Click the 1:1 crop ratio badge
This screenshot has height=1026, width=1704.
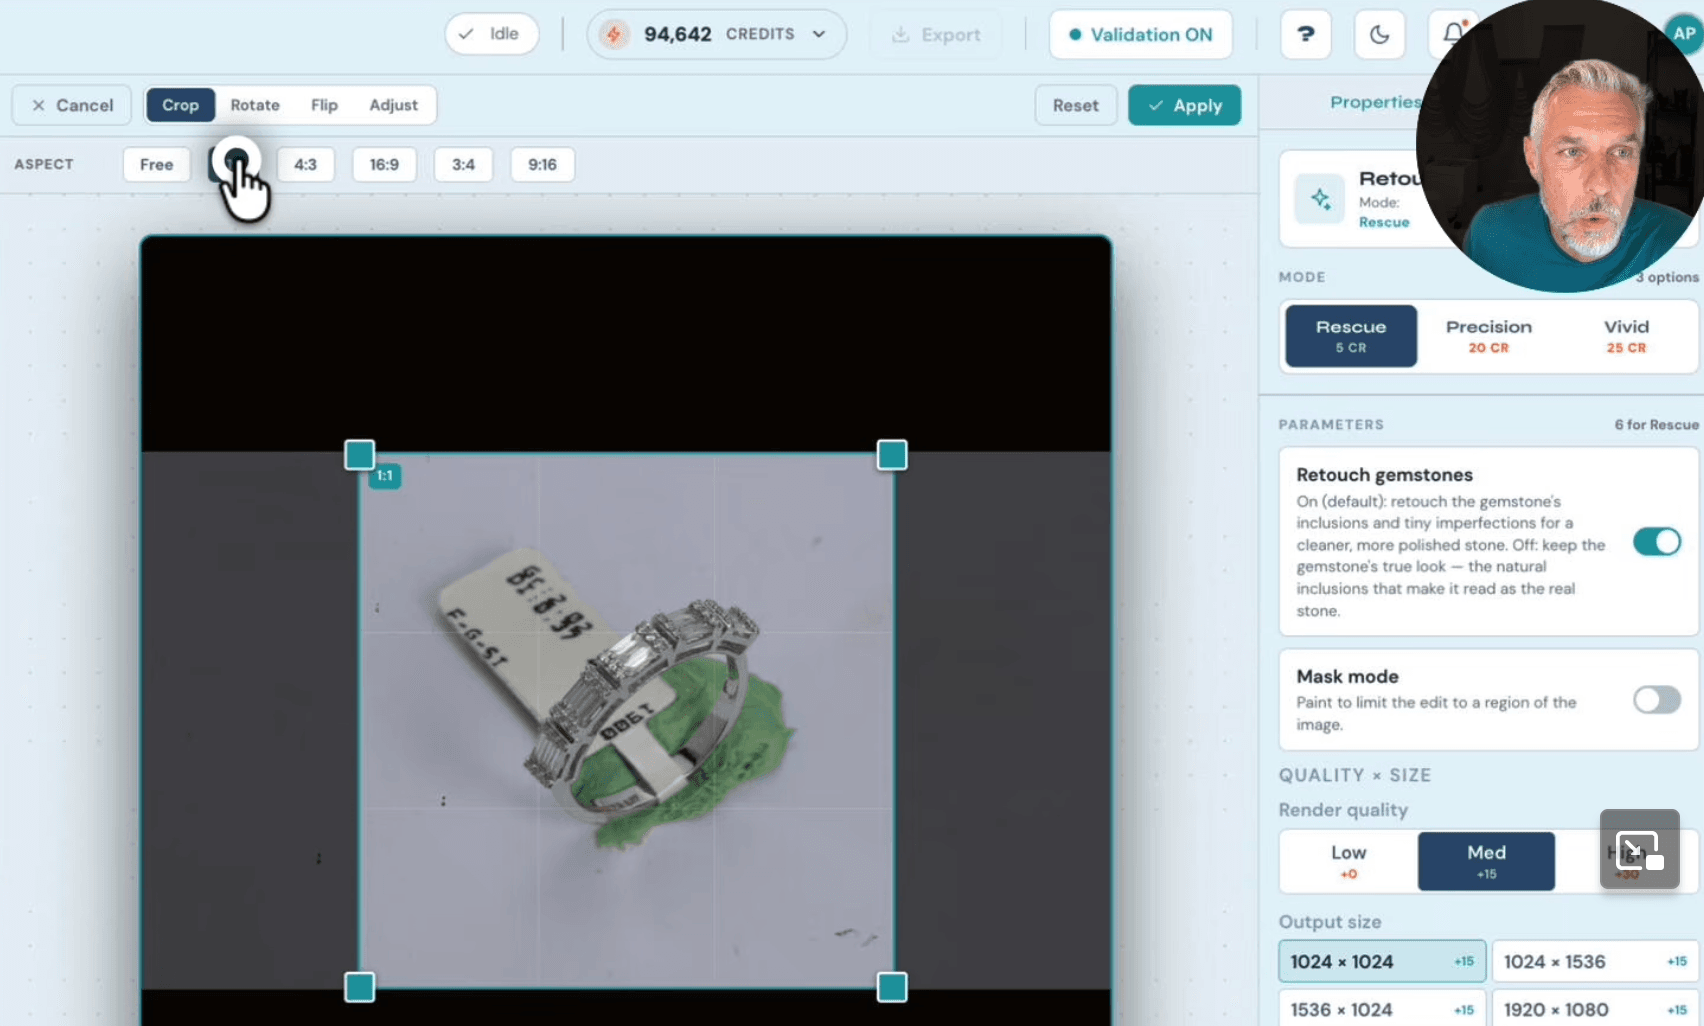385,476
